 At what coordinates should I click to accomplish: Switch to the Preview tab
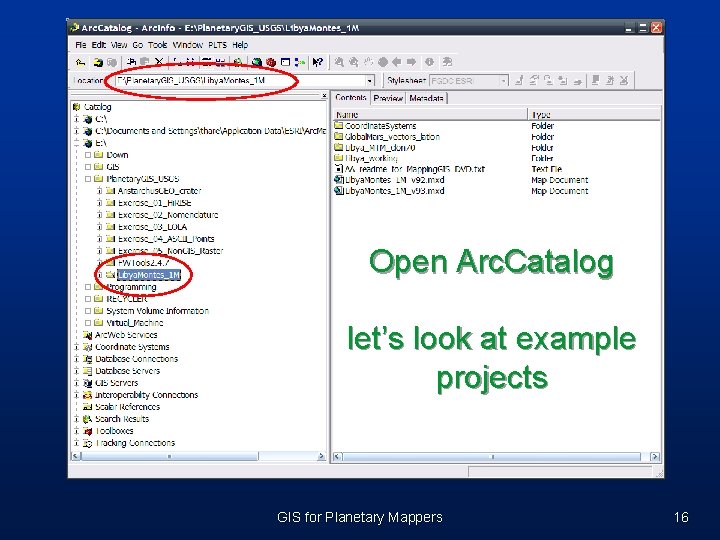click(388, 98)
